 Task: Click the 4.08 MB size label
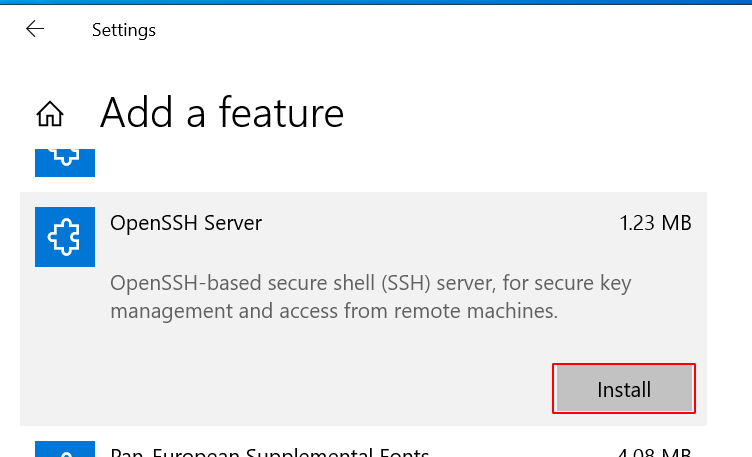pyautogui.click(x=655, y=452)
